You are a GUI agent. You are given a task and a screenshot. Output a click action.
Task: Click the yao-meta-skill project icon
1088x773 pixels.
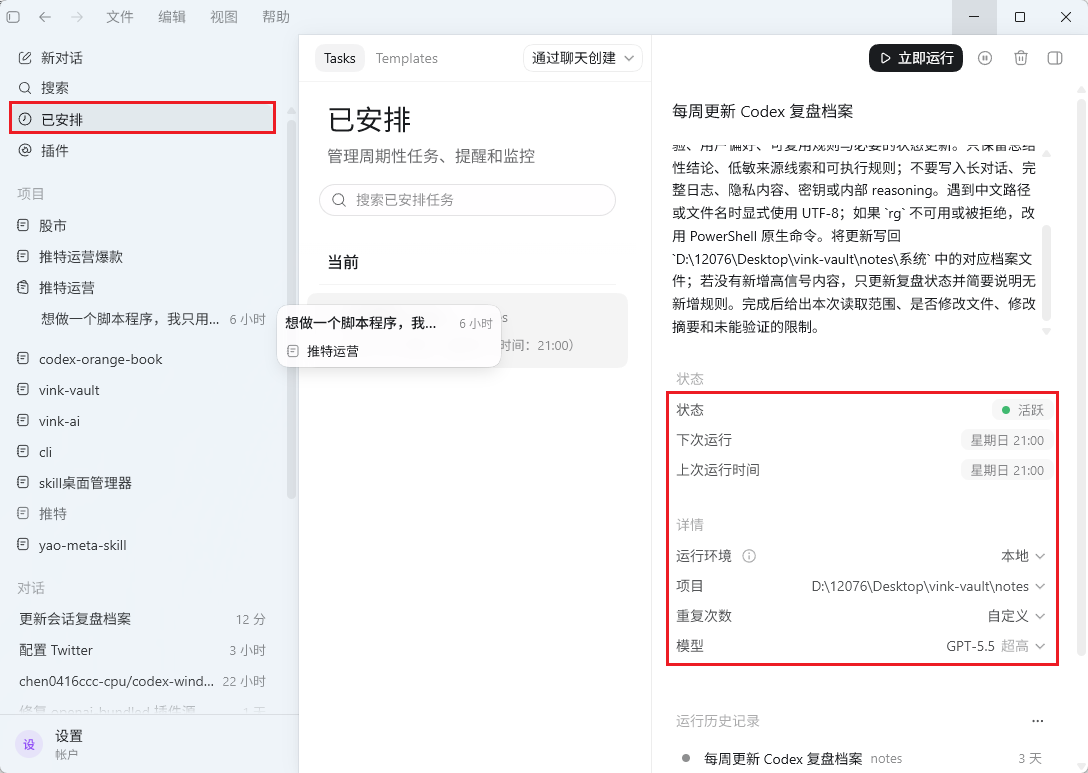[x=23, y=545]
